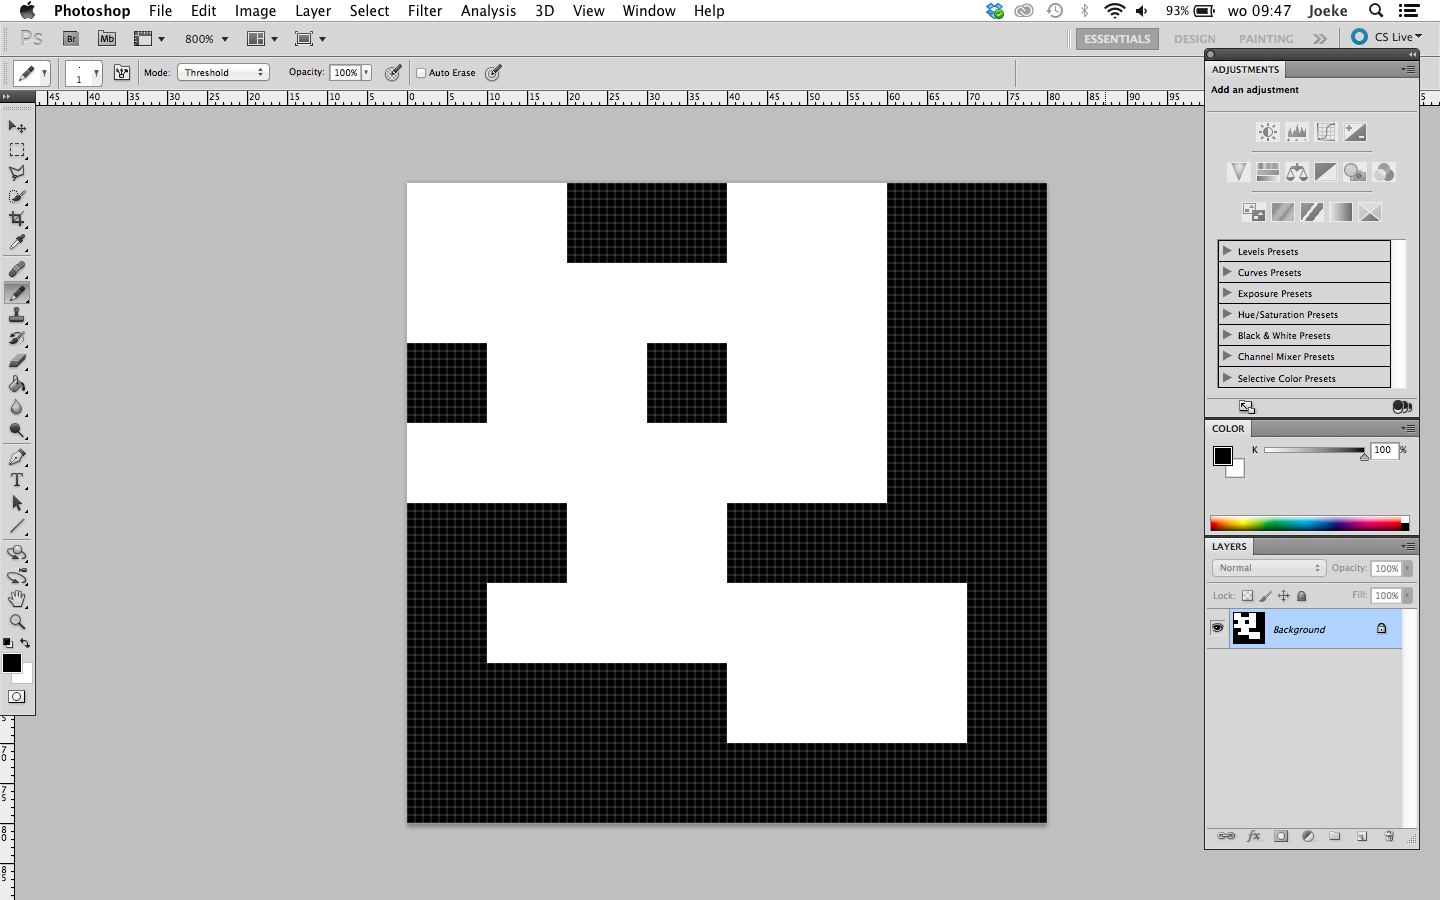The image size is (1440, 900).
Task: Select the Pencil tool in toolbox
Action: [17, 292]
